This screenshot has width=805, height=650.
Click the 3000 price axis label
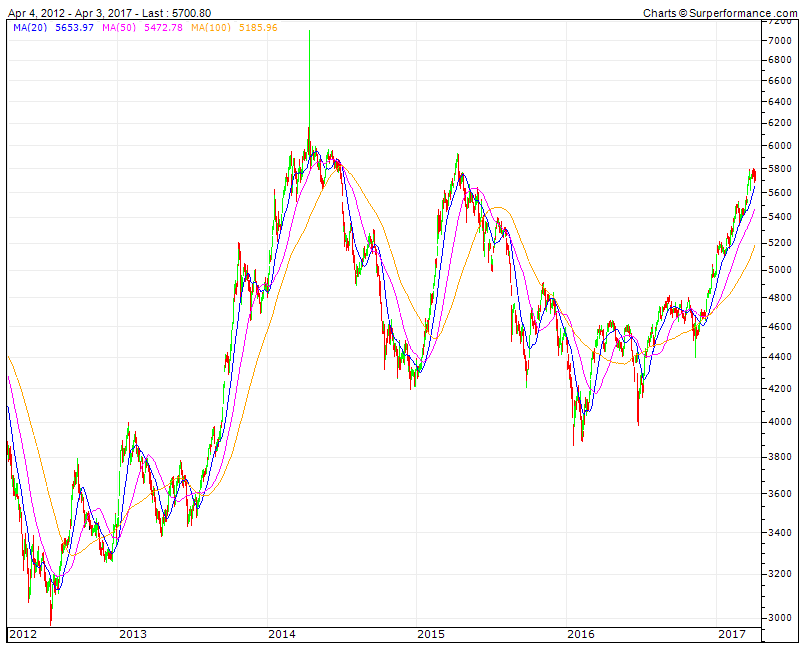(780, 618)
